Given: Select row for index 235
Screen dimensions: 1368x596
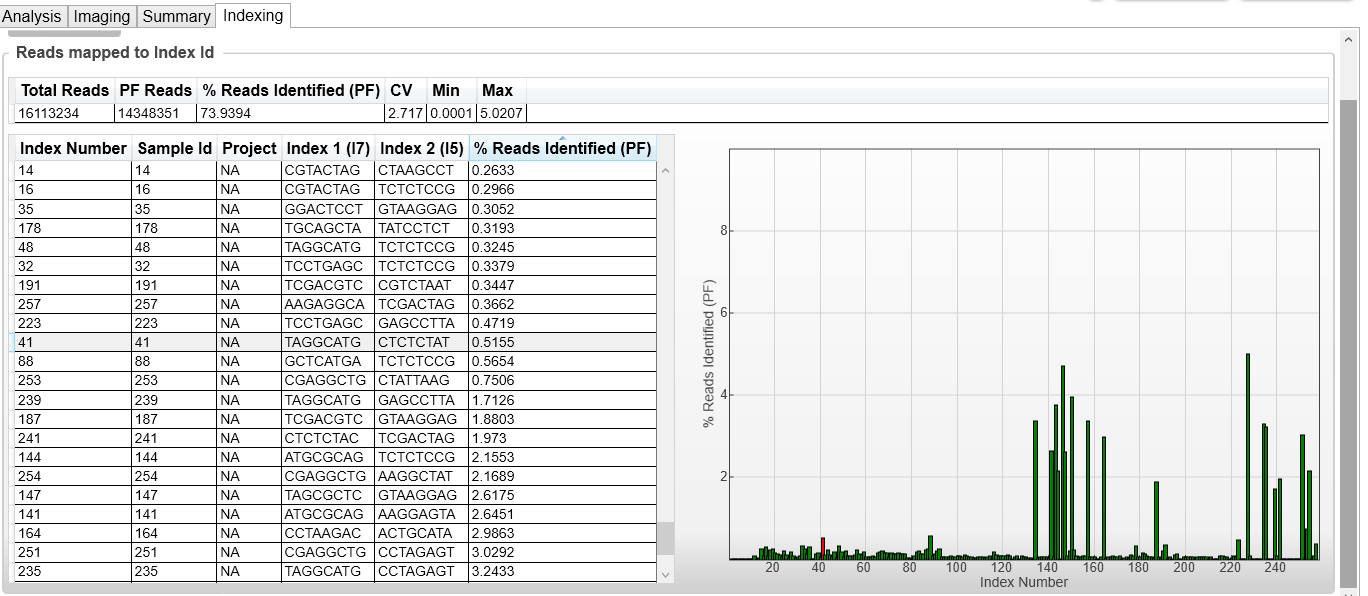Looking at the screenshot, I should tap(335, 571).
